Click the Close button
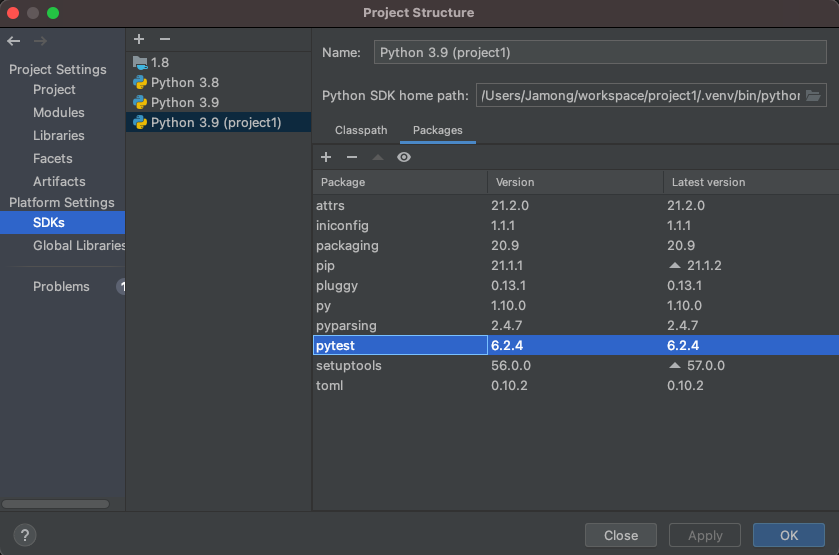 [x=621, y=535]
